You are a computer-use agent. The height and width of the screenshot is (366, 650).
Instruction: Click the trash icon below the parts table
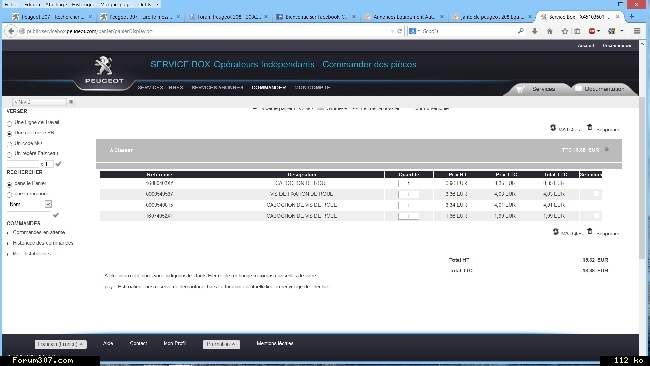[x=589, y=231]
